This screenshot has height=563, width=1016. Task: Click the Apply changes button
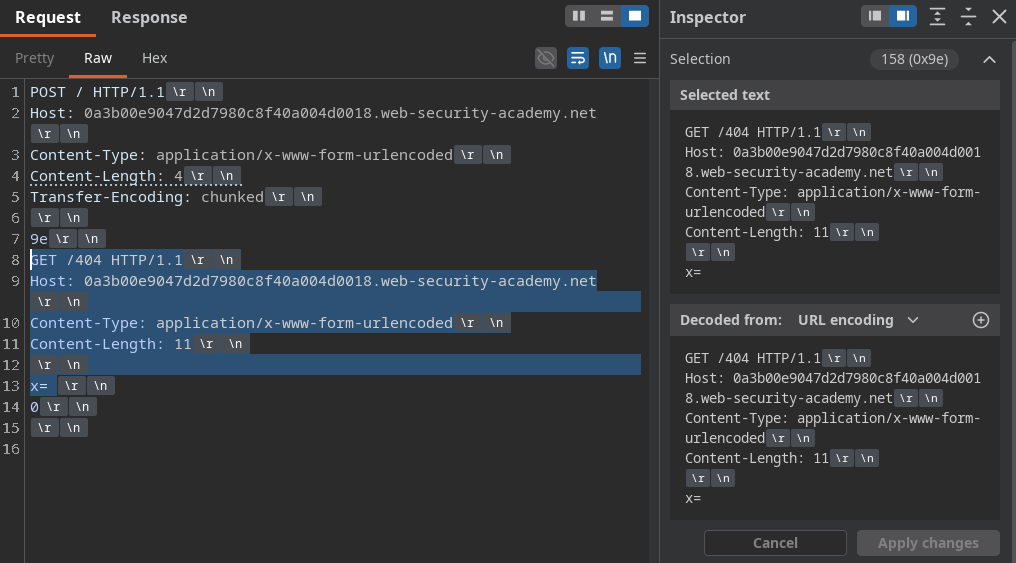(x=928, y=543)
